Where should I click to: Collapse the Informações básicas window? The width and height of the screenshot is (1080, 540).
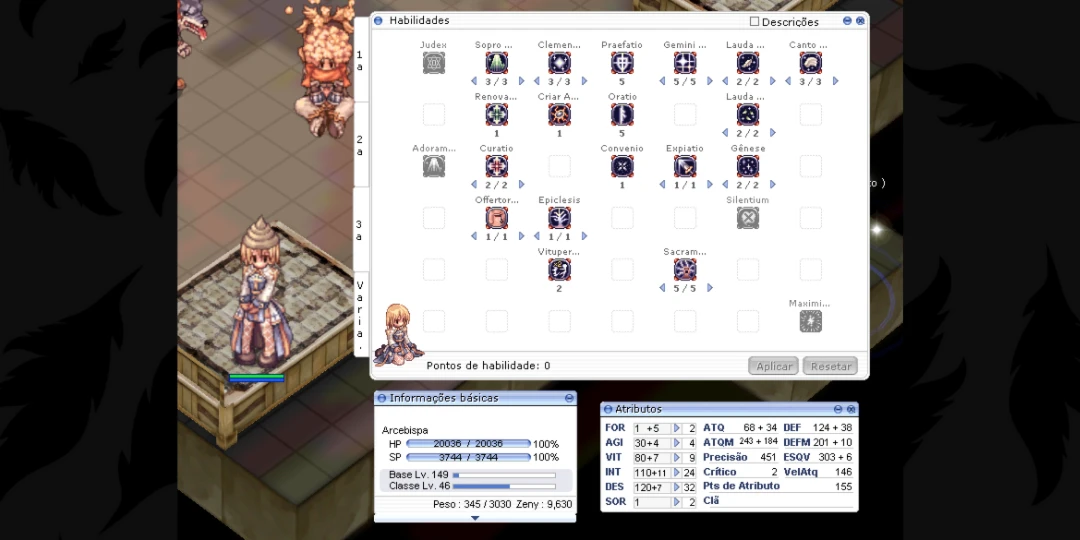pos(569,398)
